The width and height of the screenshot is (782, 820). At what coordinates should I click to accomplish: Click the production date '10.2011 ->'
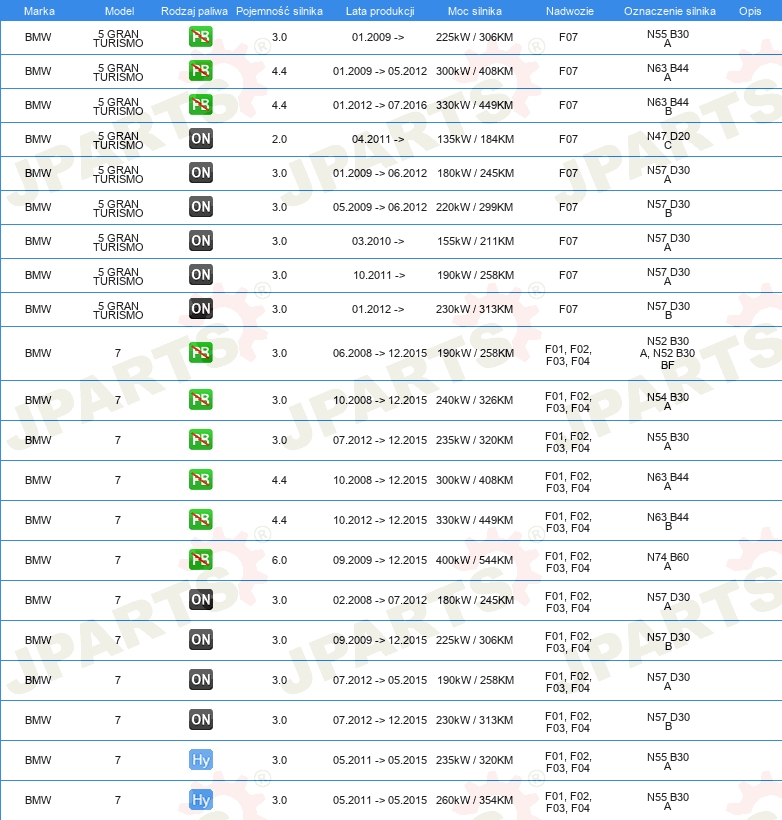[x=379, y=275]
